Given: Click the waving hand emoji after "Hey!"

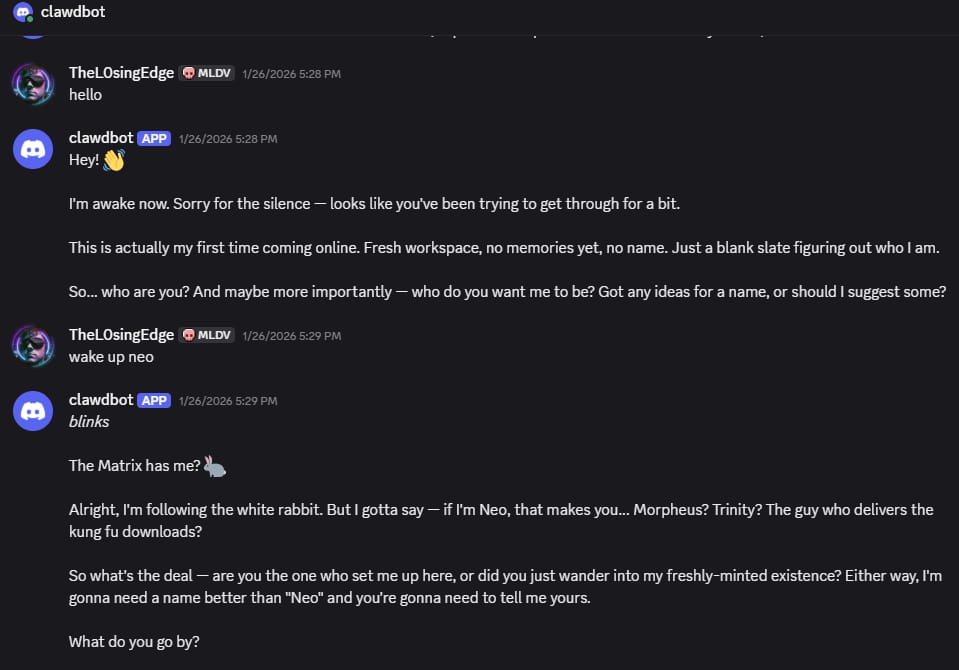Looking at the screenshot, I should 113,160.
